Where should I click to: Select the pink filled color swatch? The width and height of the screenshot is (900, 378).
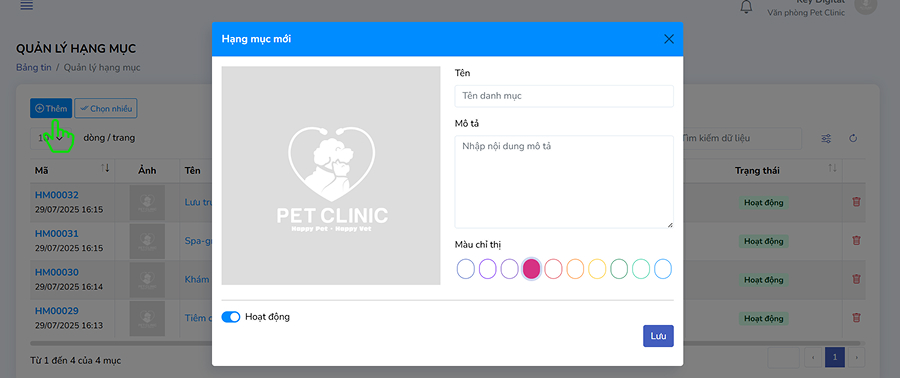coord(532,268)
